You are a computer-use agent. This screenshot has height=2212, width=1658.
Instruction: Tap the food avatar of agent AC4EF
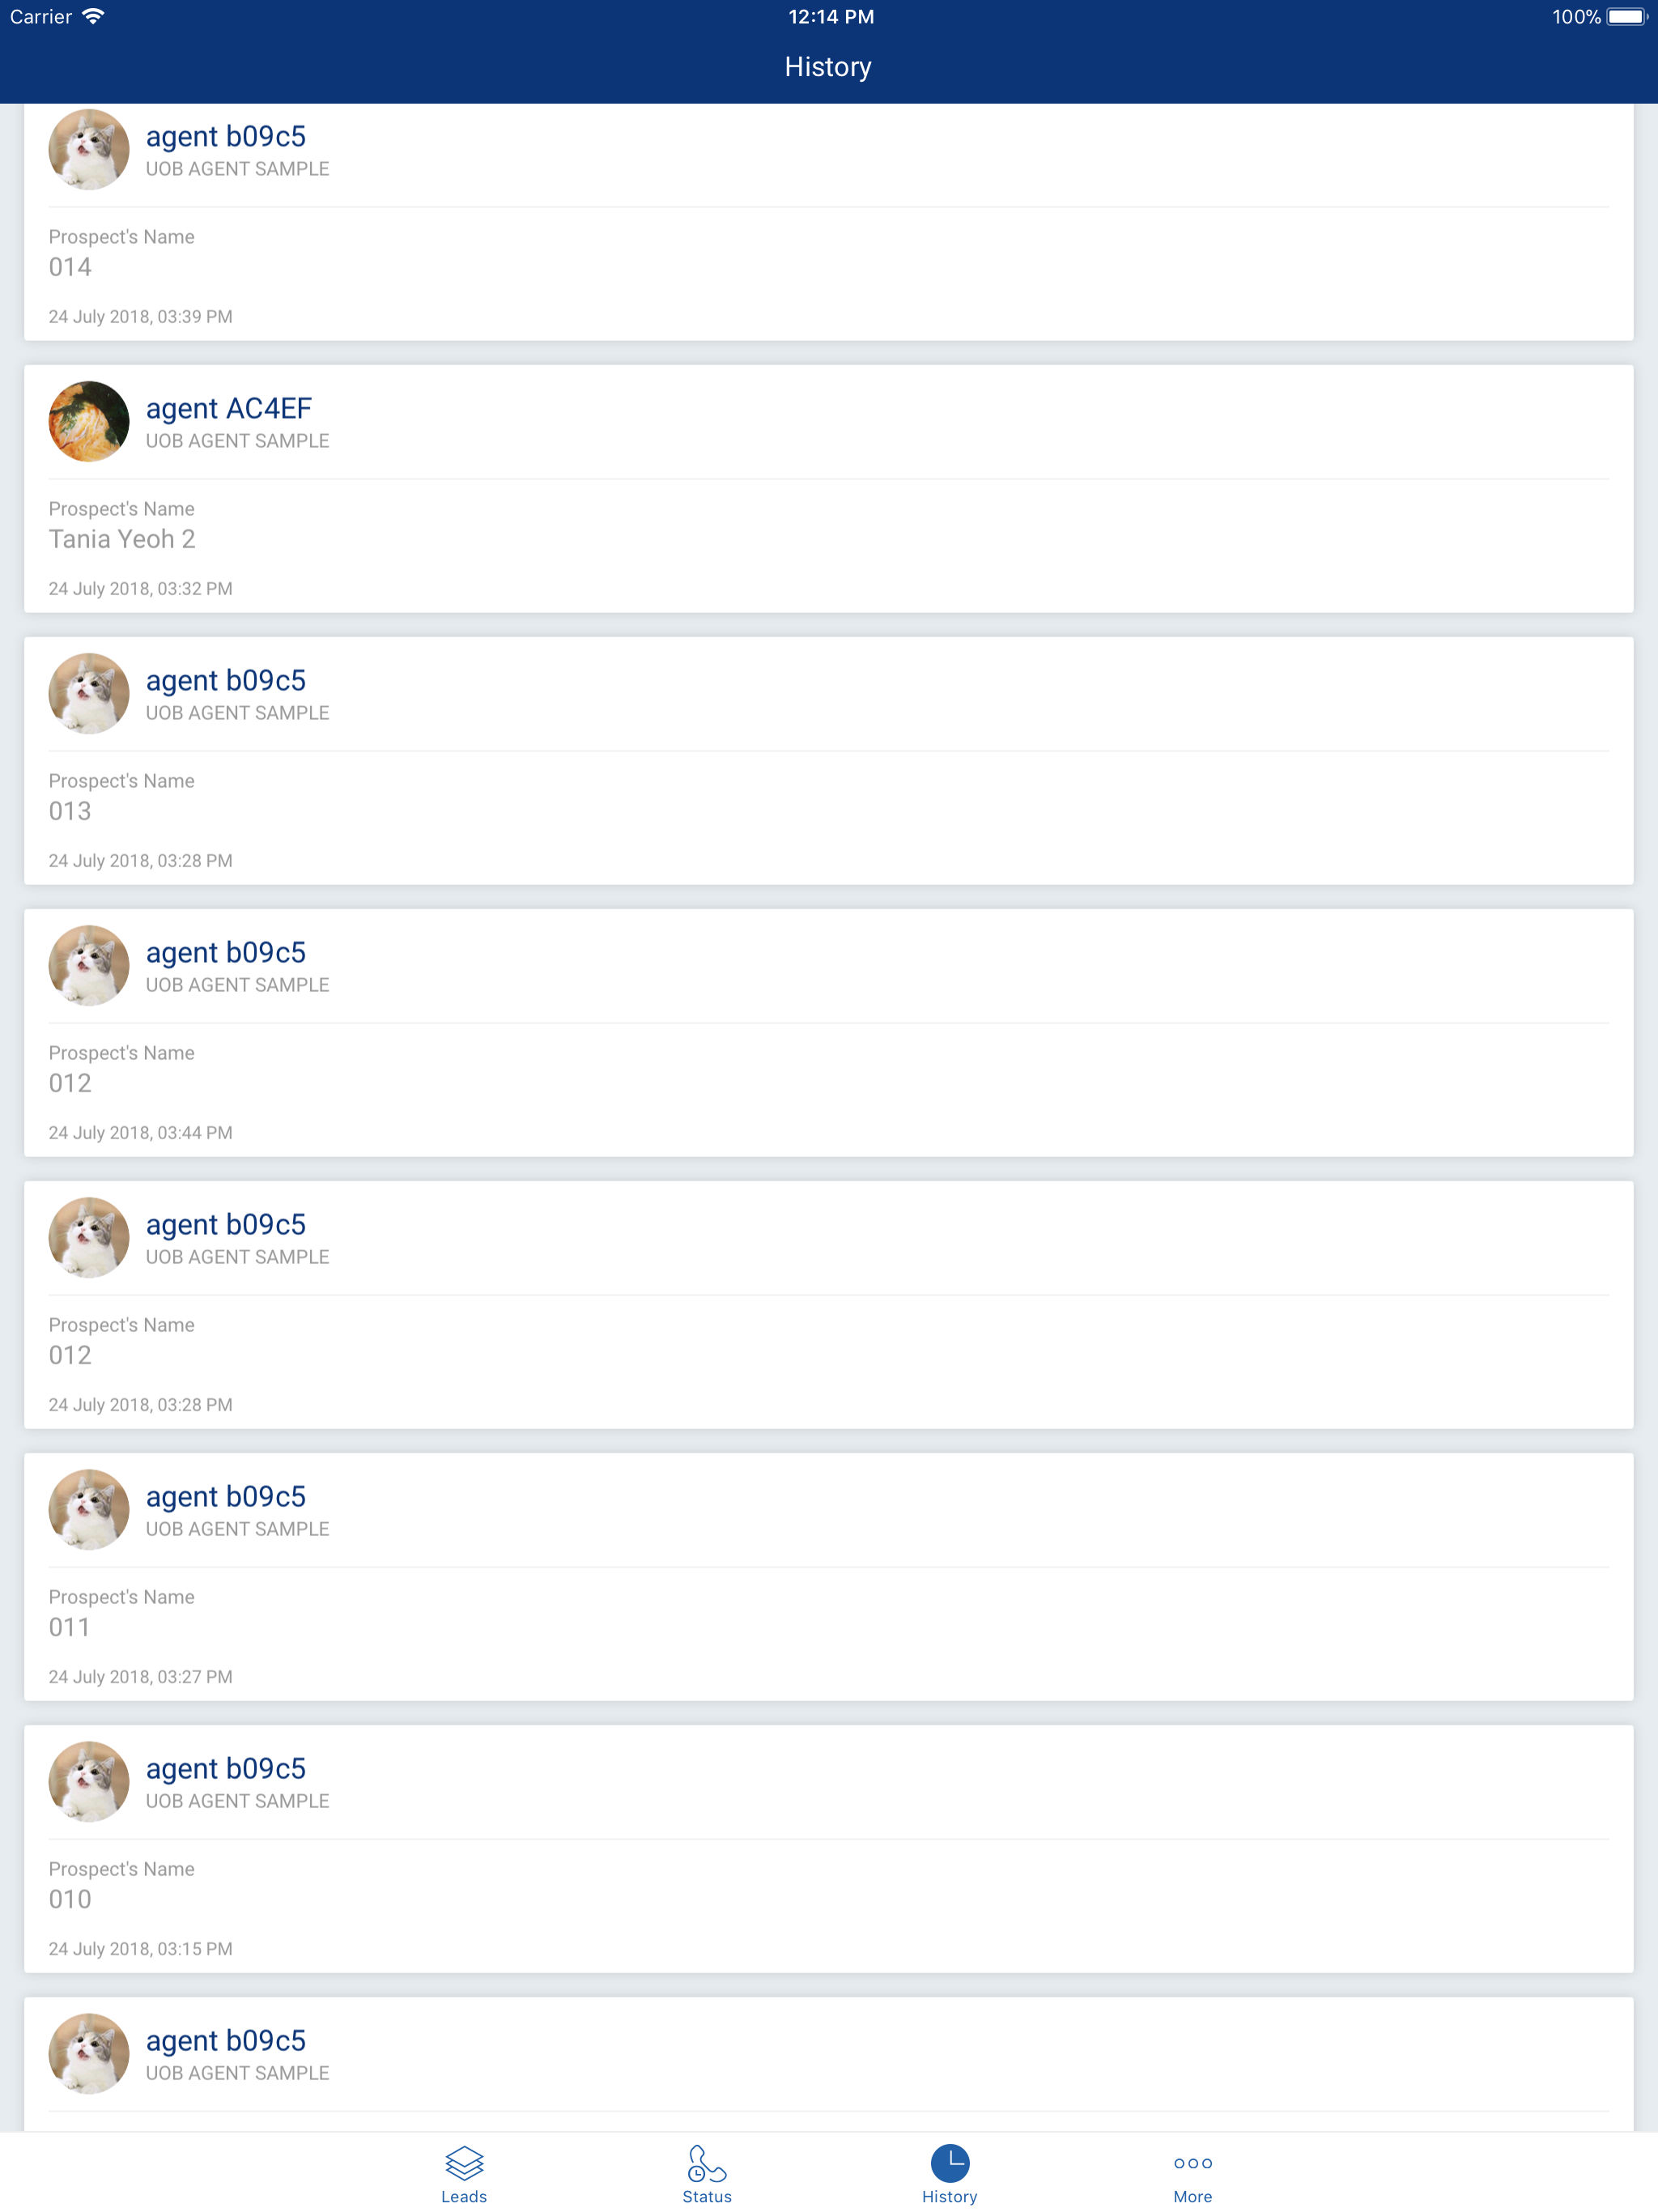click(89, 421)
